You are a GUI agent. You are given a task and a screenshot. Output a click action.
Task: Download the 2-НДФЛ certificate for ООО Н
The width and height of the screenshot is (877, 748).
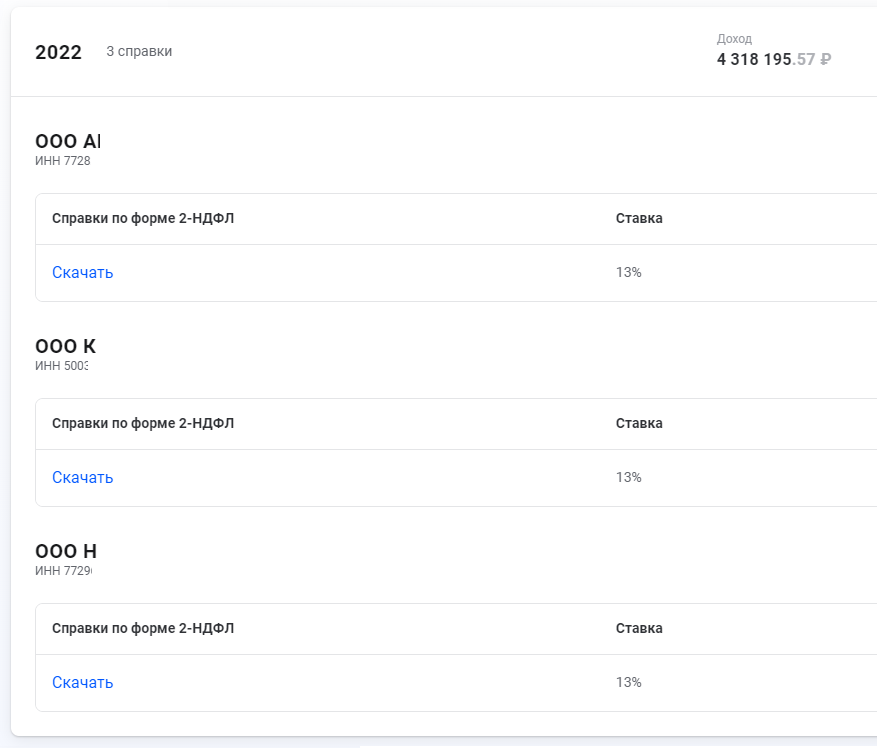click(82, 683)
